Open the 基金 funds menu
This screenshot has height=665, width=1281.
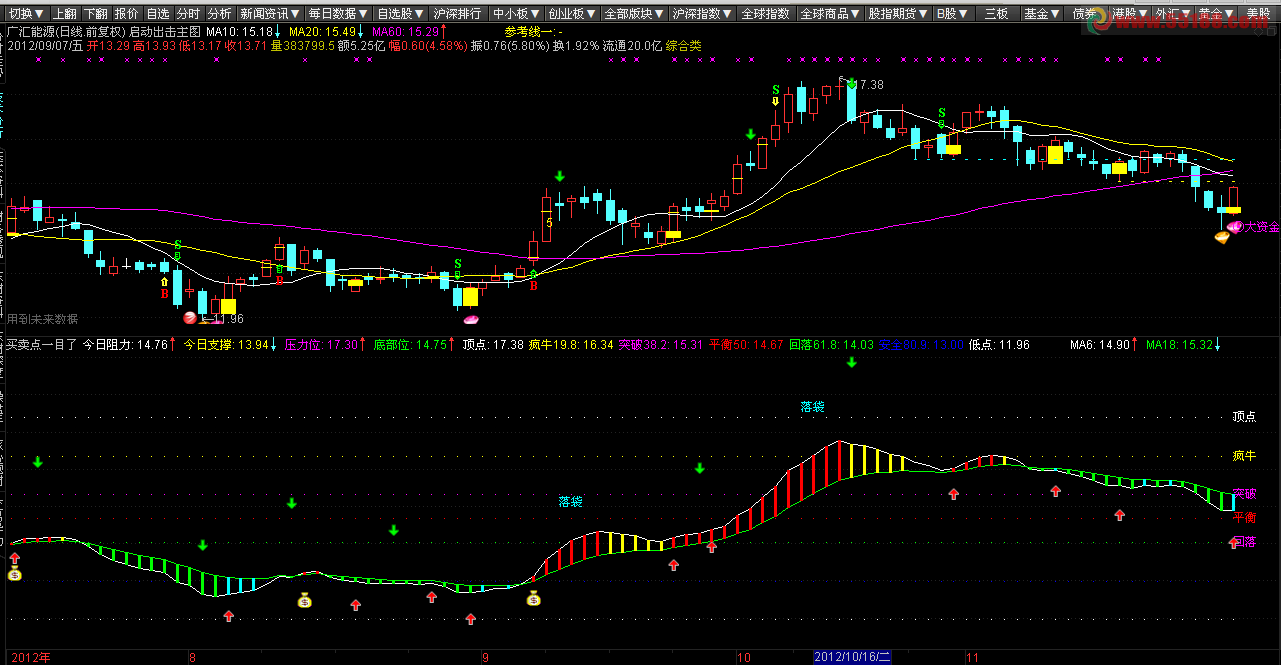[x=1042, y=14]
